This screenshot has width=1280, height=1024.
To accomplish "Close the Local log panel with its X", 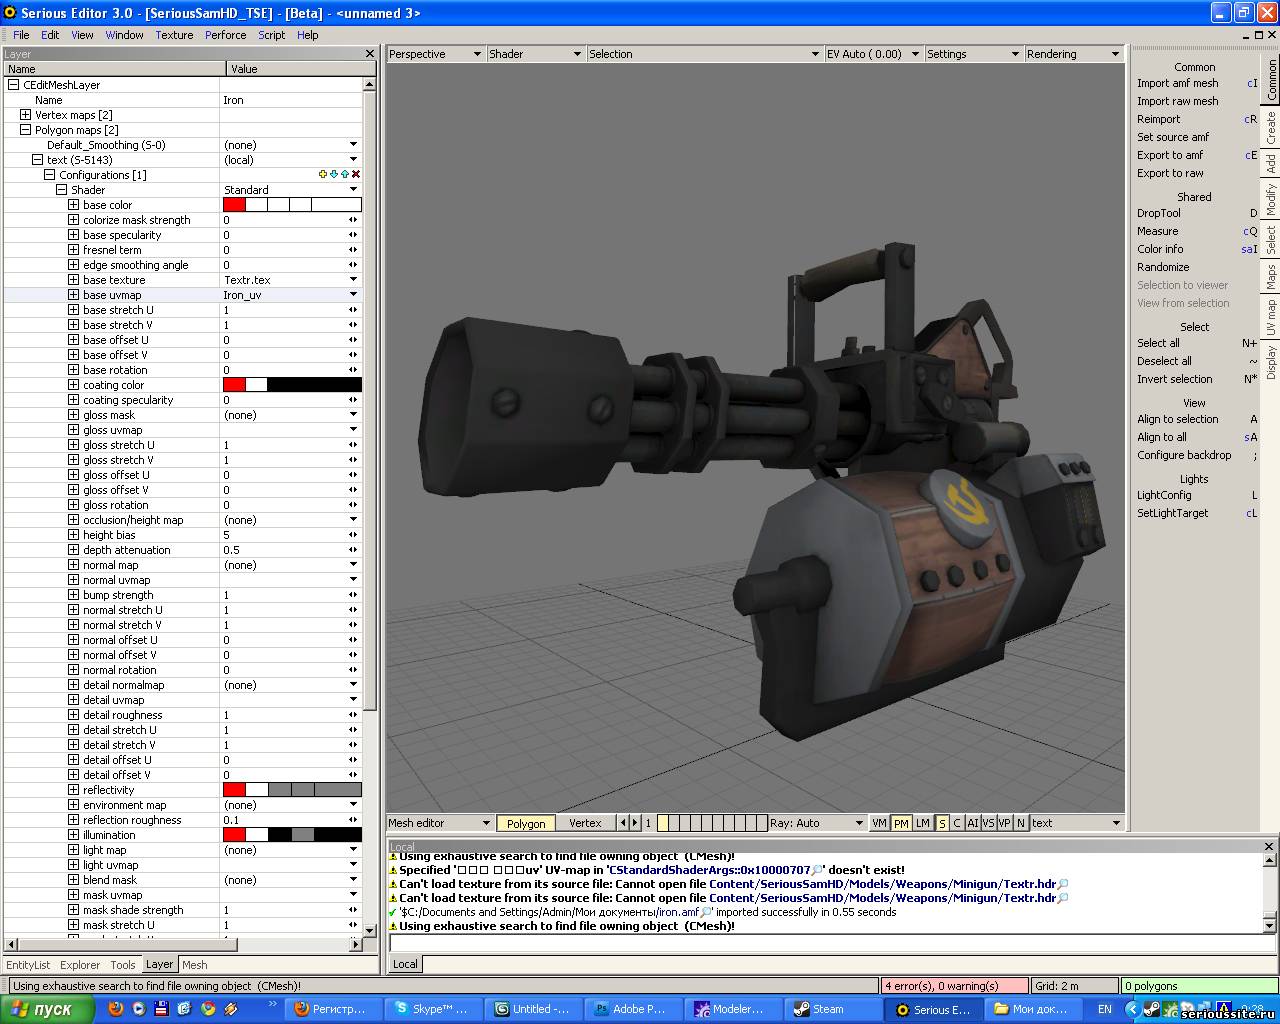I will [x=1269, y=846].
